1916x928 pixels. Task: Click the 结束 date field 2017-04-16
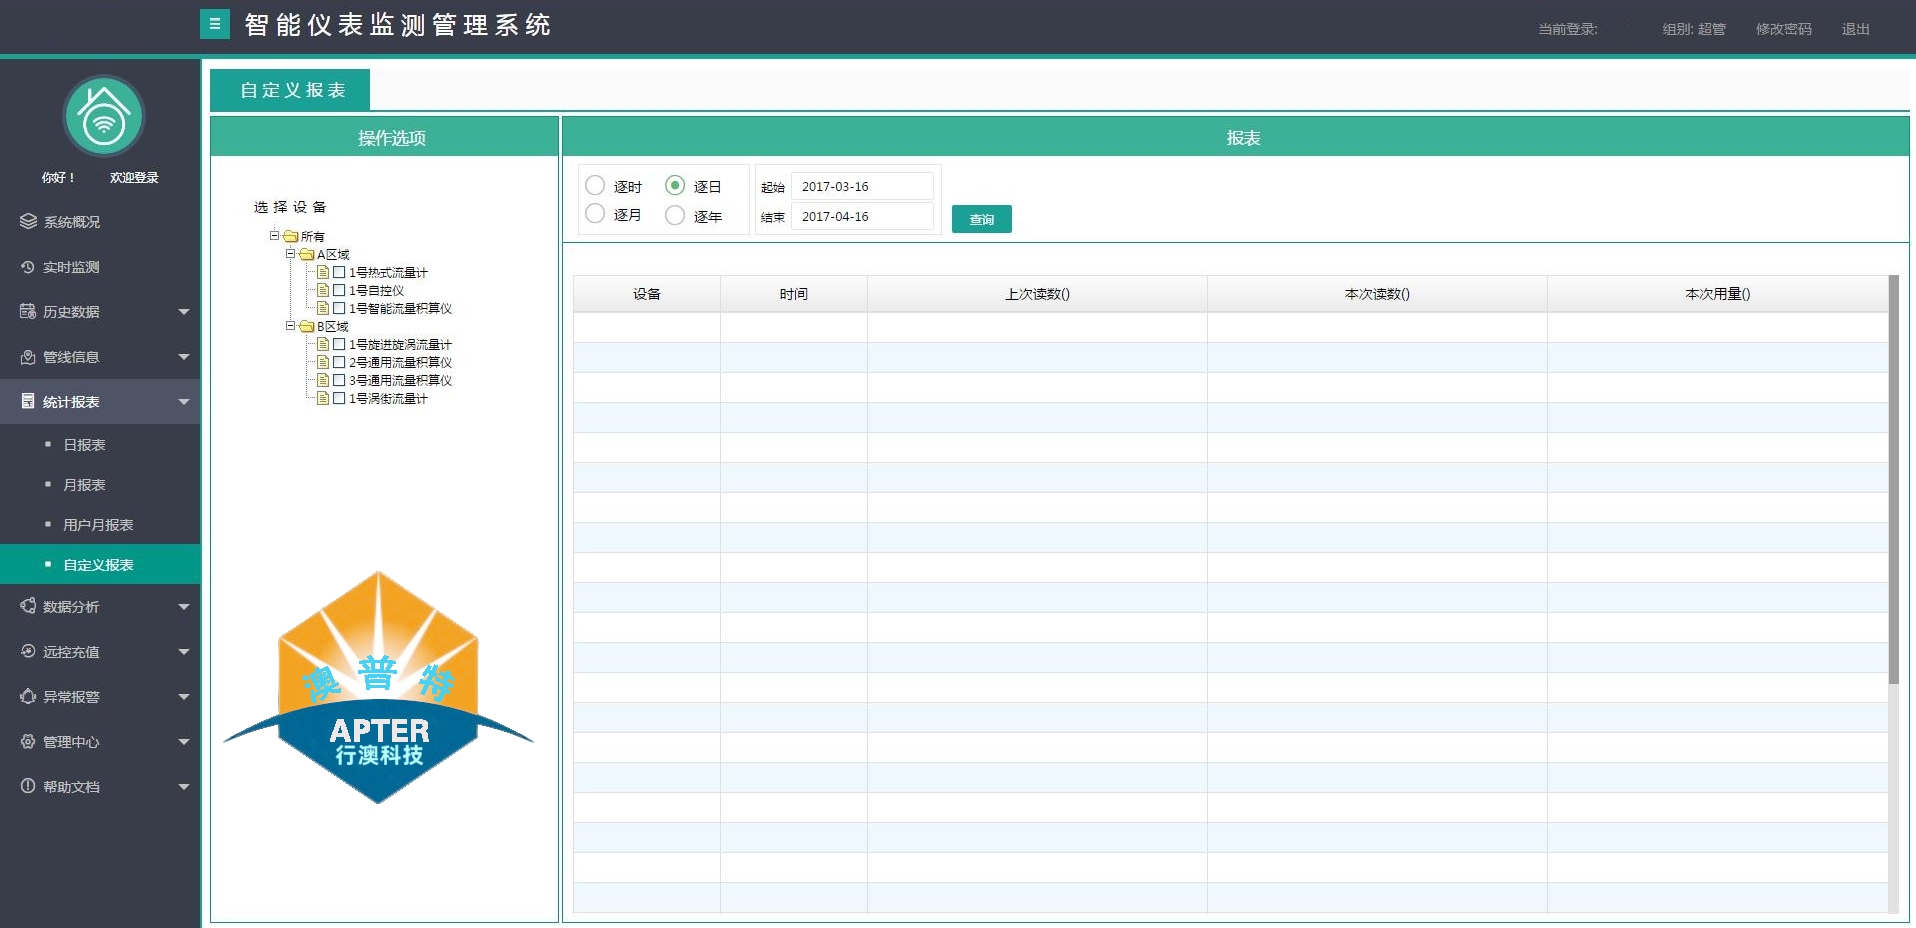862,216
